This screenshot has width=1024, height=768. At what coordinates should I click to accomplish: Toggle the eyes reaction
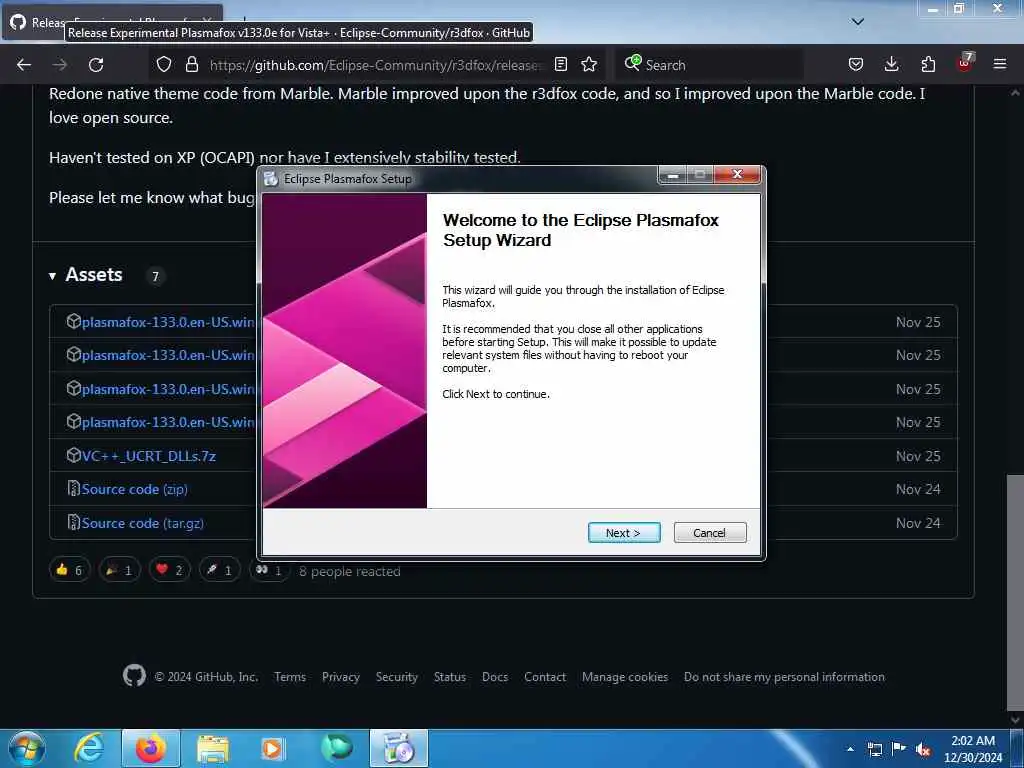pos(268,570)
